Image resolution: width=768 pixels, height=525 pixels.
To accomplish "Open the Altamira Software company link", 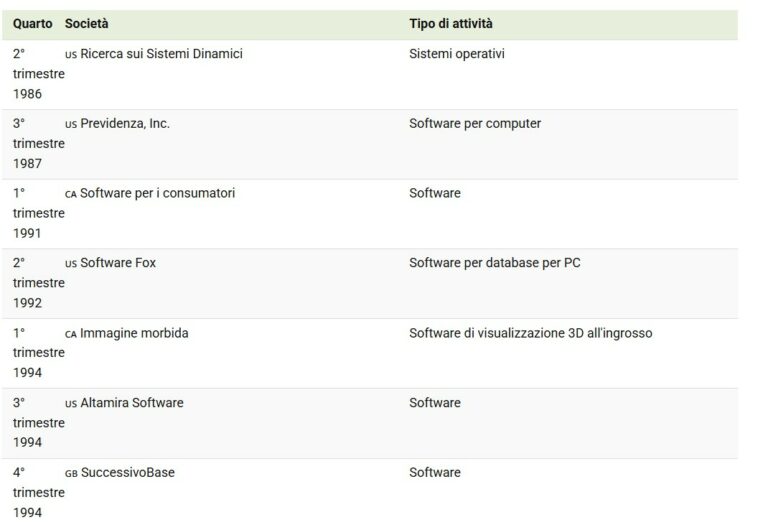I will 132,403.
